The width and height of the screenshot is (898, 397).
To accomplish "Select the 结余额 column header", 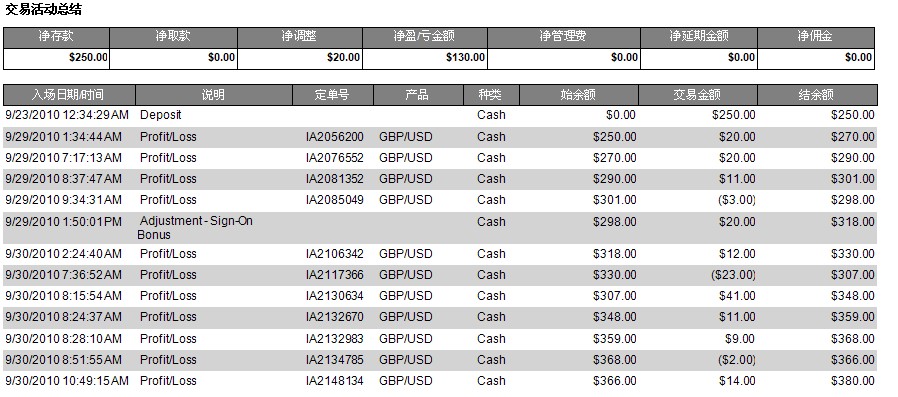I will tap(817, 95).
